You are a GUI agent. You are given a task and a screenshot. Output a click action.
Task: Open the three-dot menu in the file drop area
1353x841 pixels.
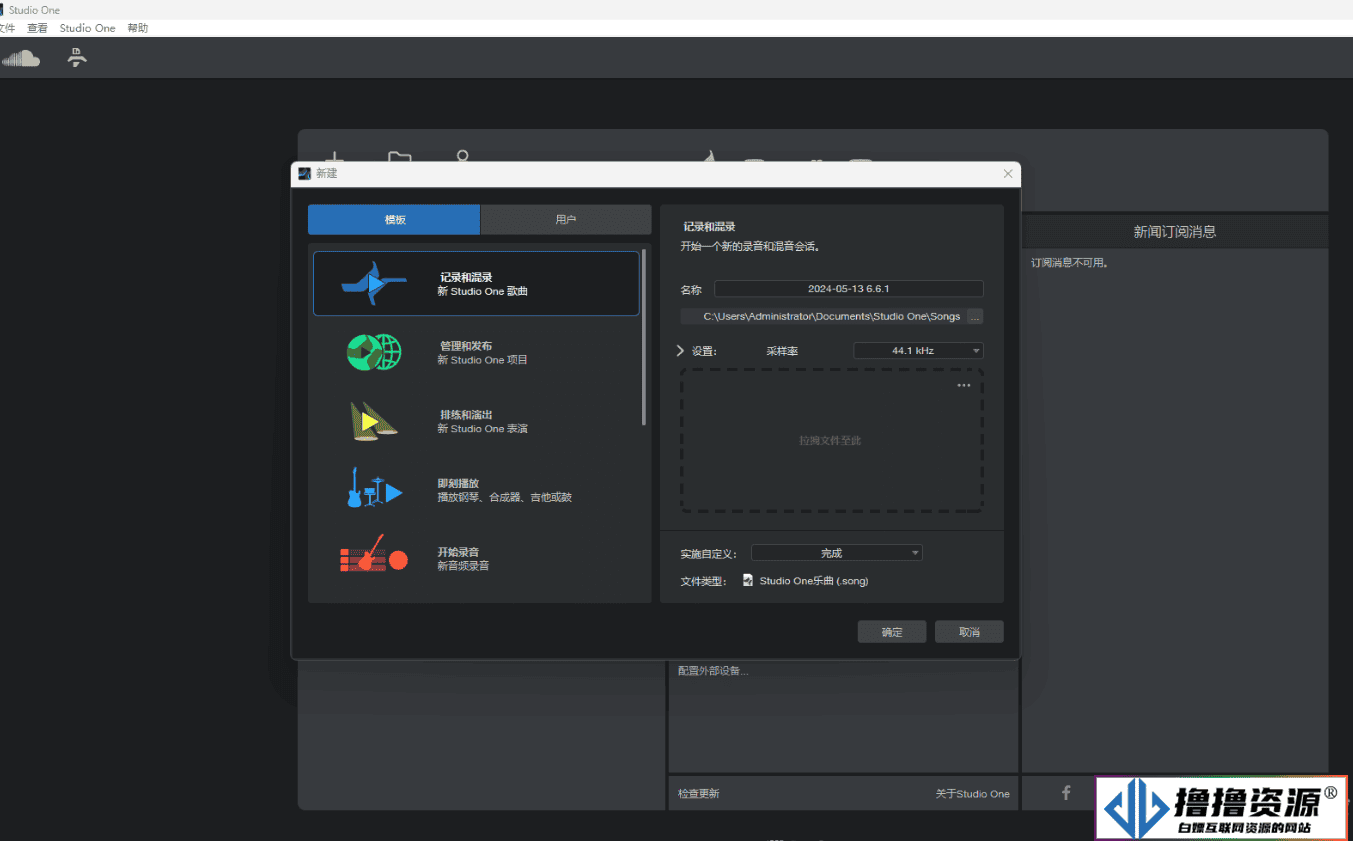click(964, 385)
